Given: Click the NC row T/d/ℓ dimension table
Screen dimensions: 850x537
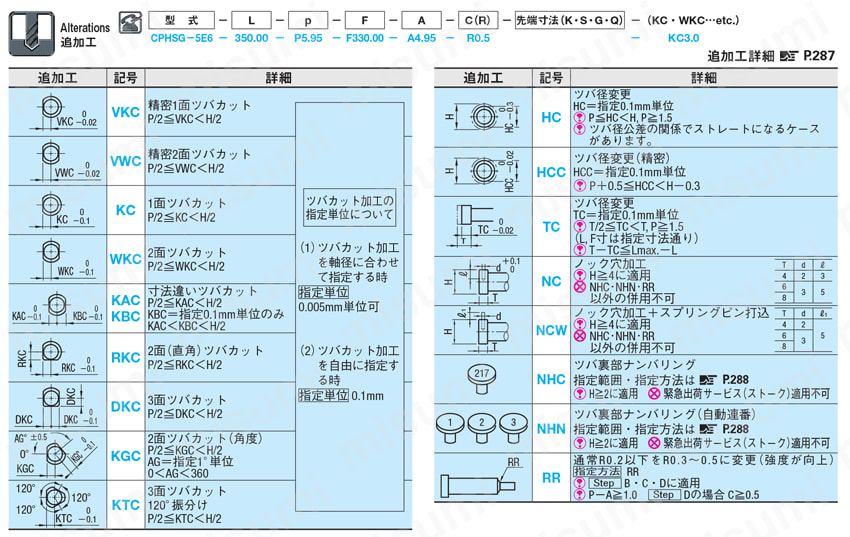Looking at the screenshot, I should pyautogui.click(x=803, y=281).
